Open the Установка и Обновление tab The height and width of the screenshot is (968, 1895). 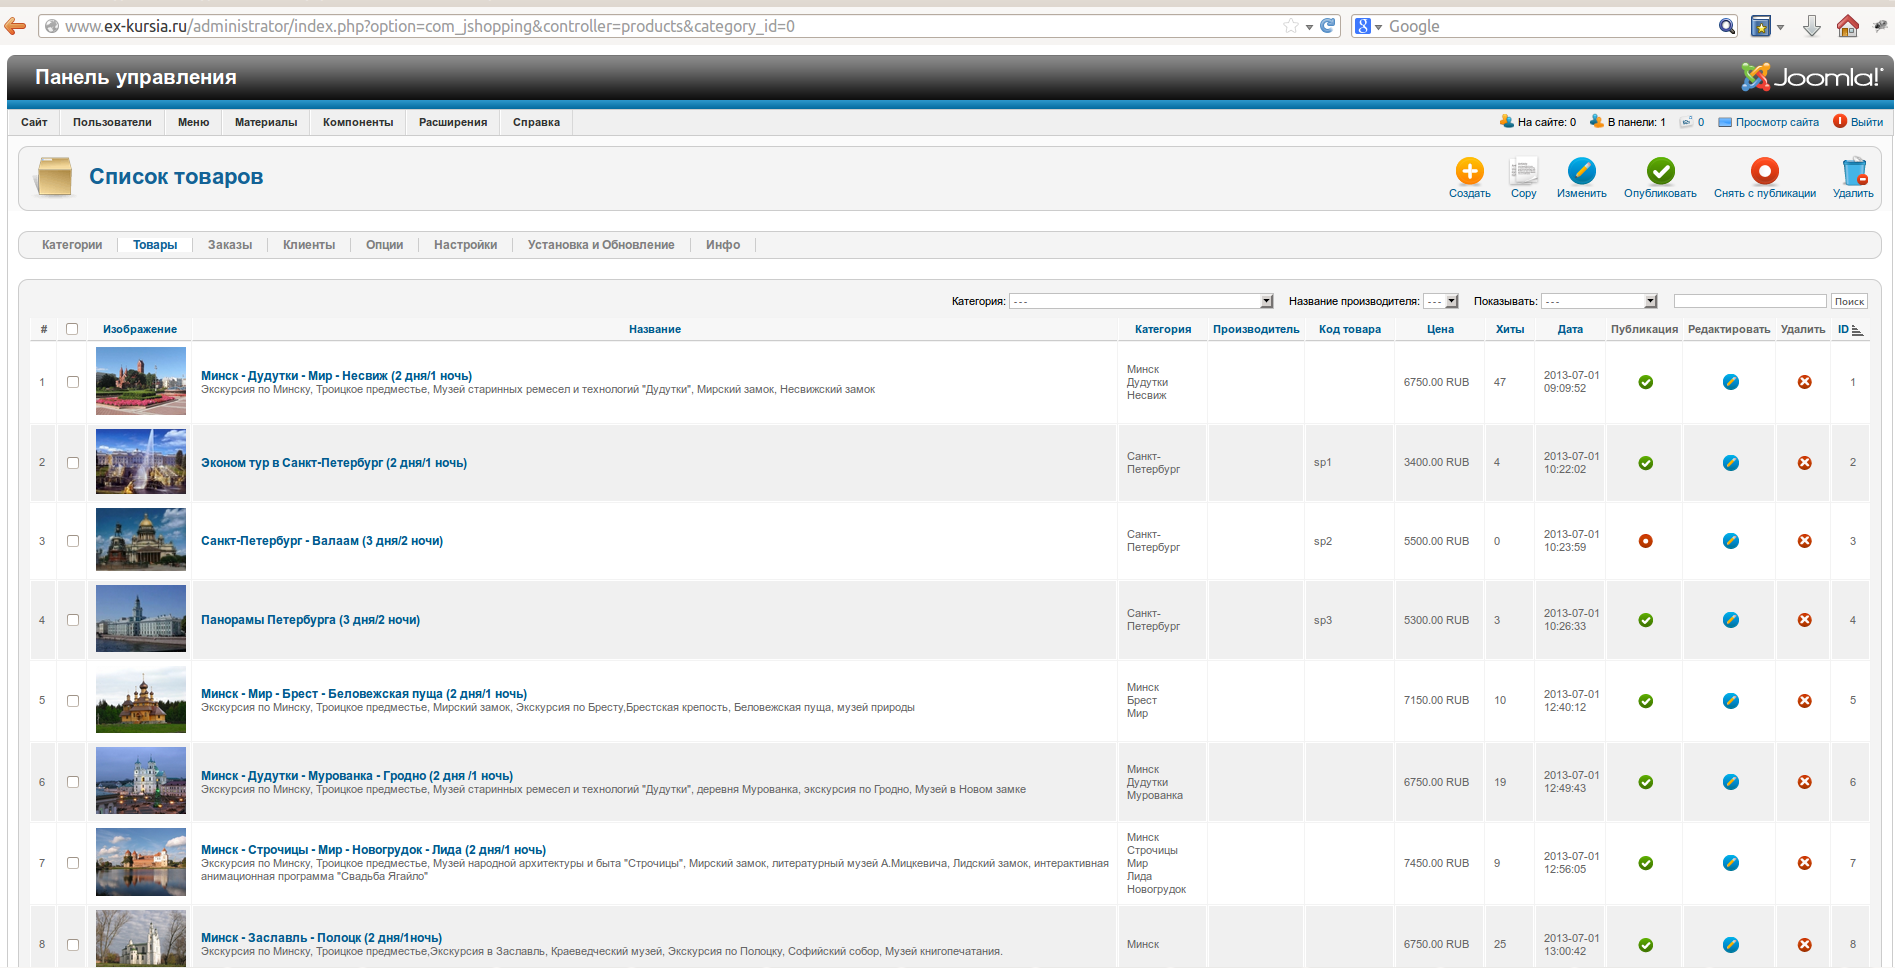601,245
